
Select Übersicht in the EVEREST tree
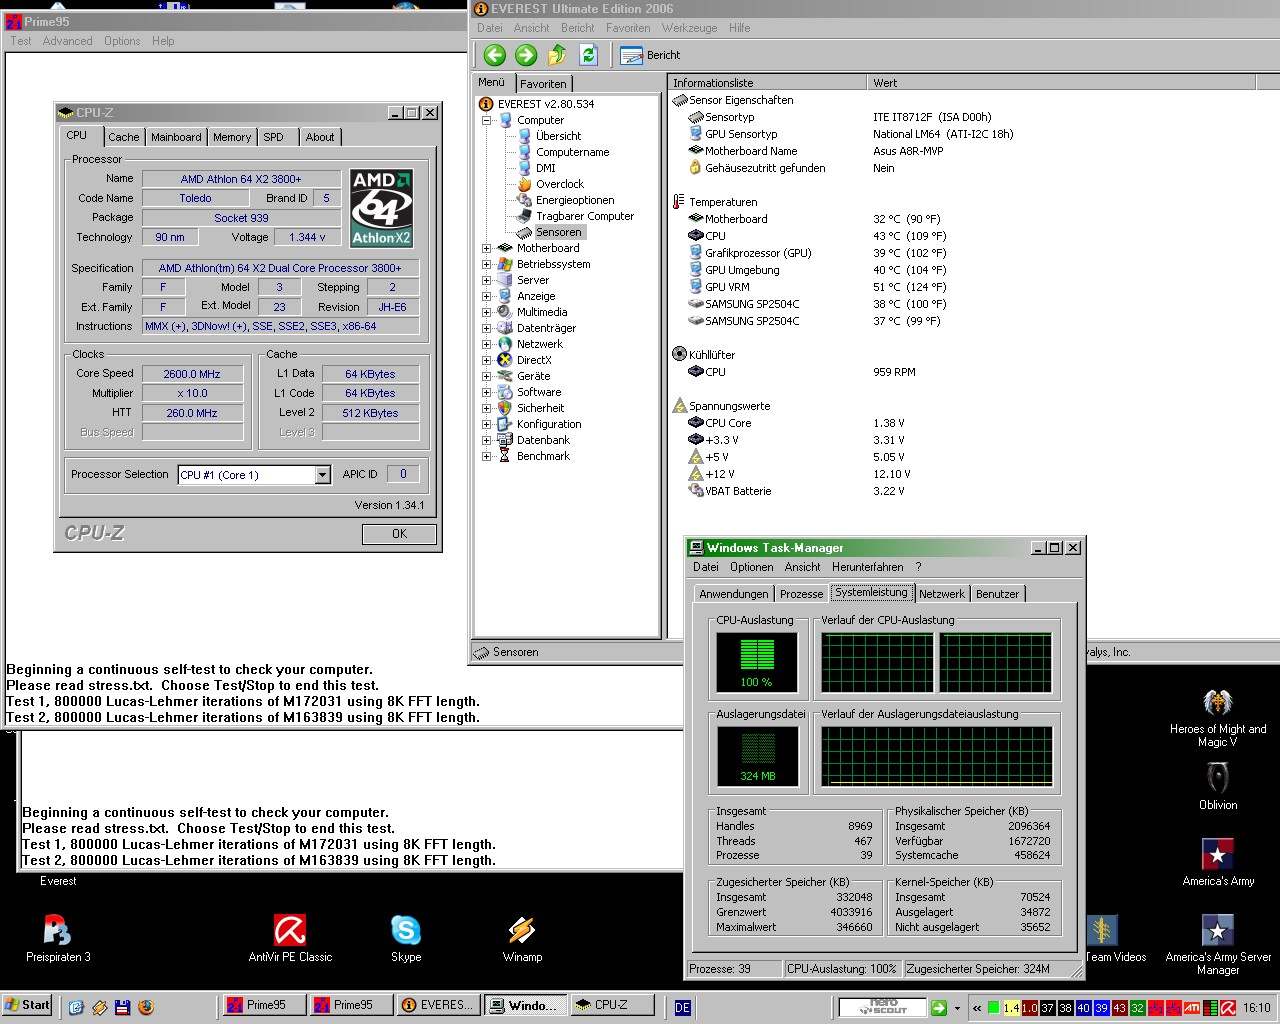point(558,136)
